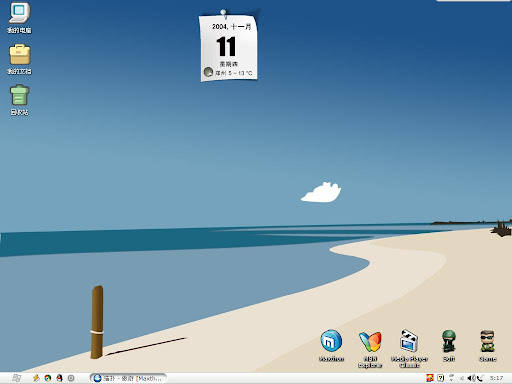Open the My Computer desktop icon
This screenshot has height=384, width=512.
[19, 13]
